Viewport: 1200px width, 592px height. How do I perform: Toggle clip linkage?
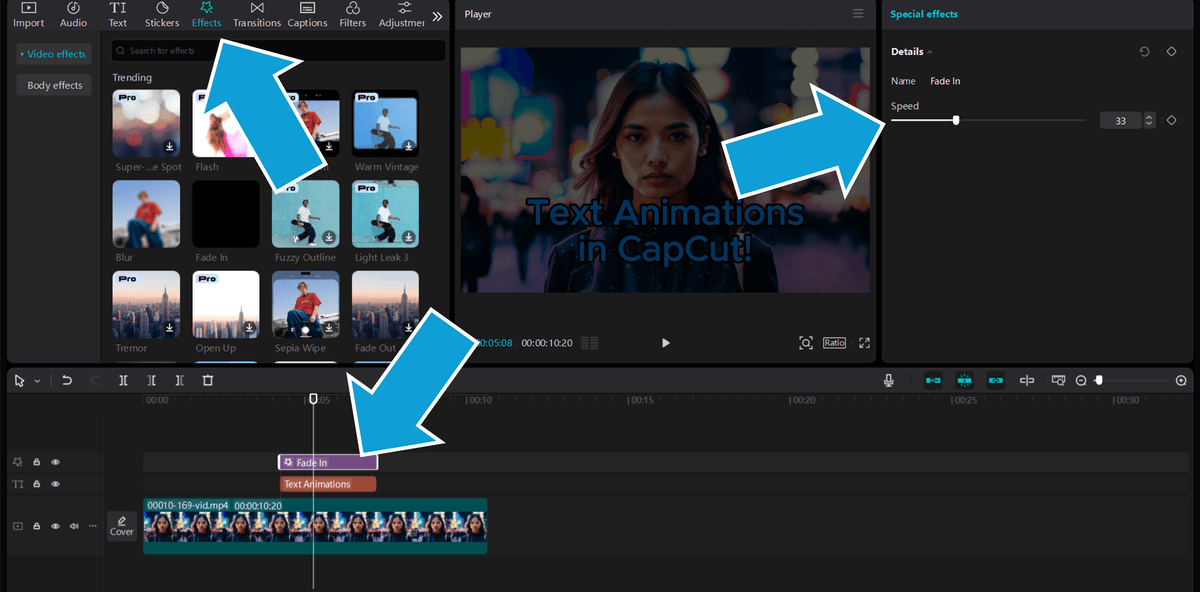pos(996,380)
